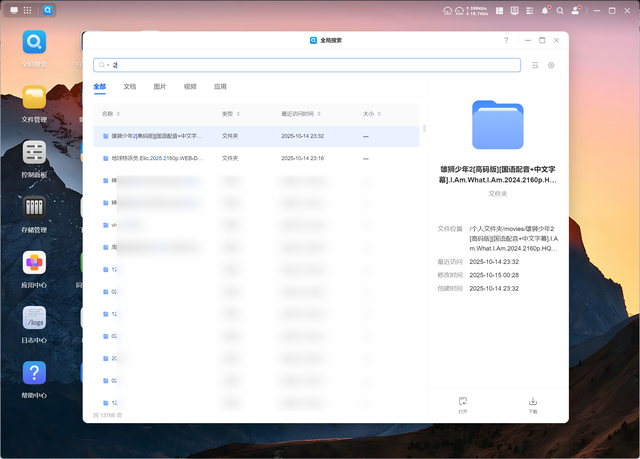Maximize the 全局搜索 window
Image resolution: width=640 pixels, height=459 pixels.
point(542,40)
